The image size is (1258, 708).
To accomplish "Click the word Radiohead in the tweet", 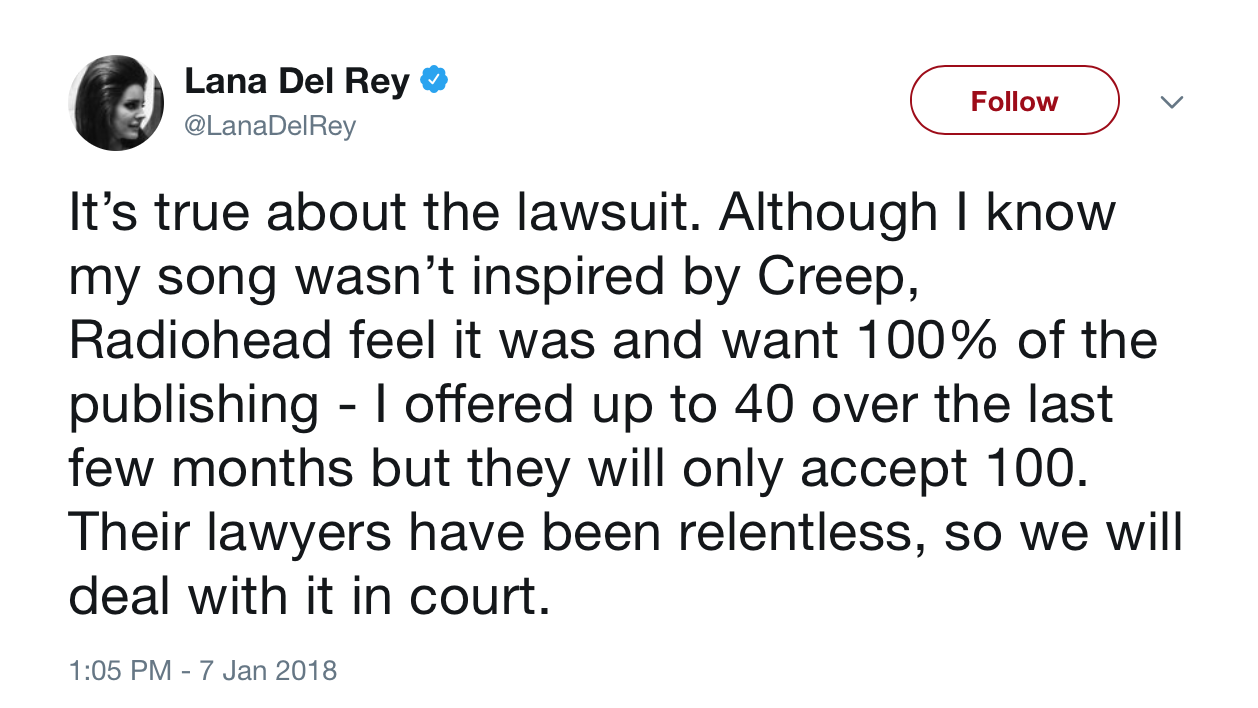I will 200,341.
